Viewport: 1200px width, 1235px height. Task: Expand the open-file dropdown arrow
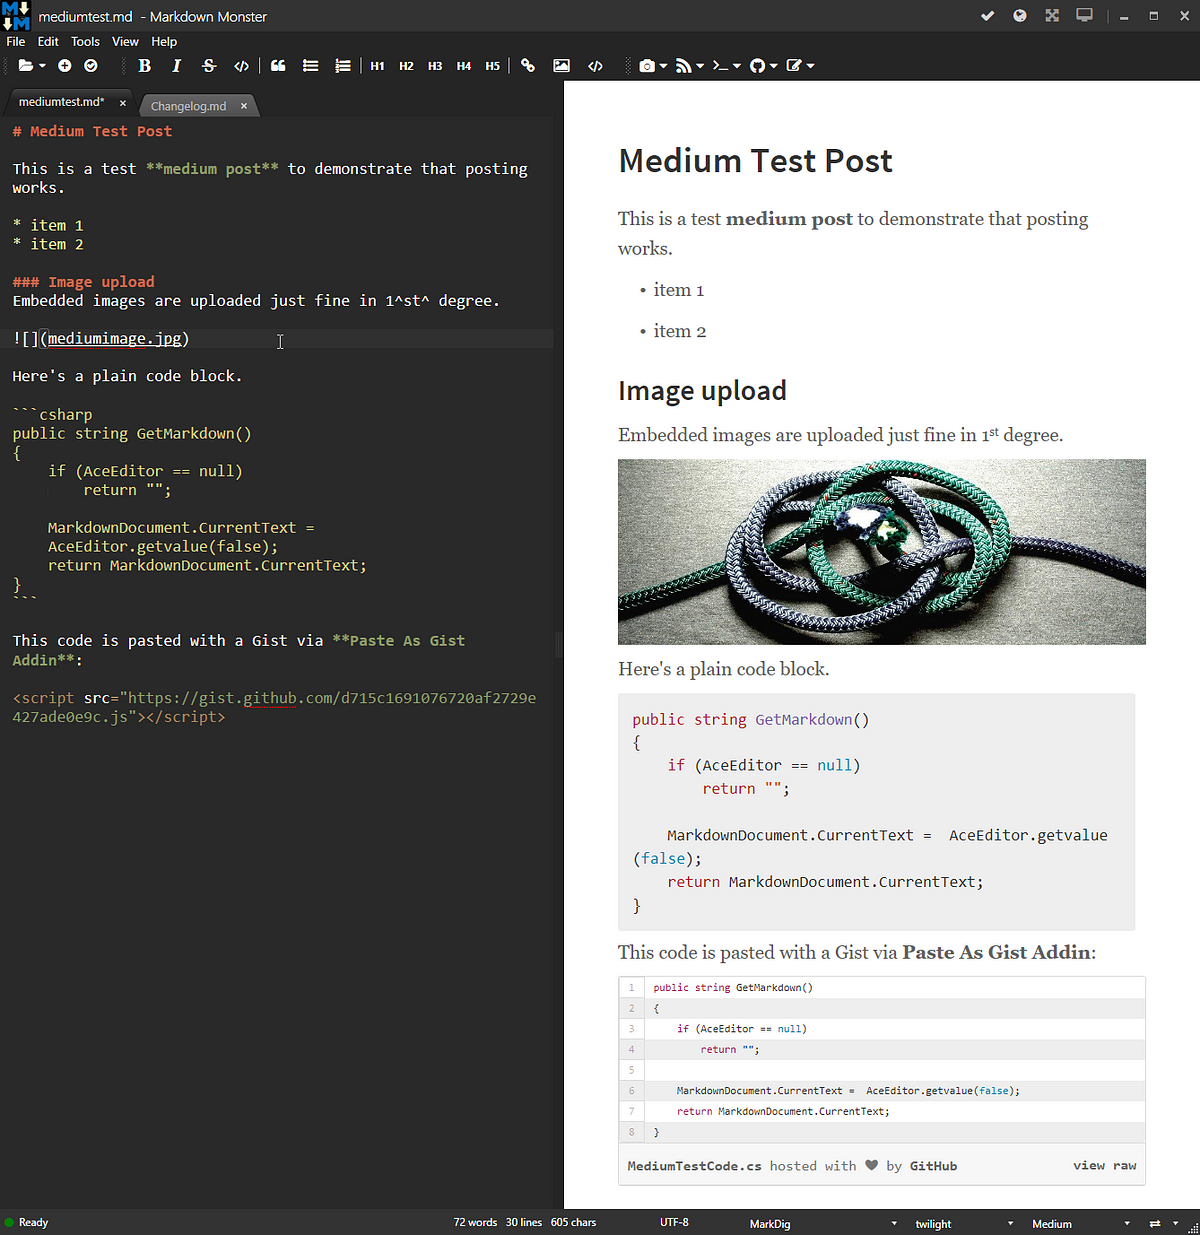click(42, 66)
